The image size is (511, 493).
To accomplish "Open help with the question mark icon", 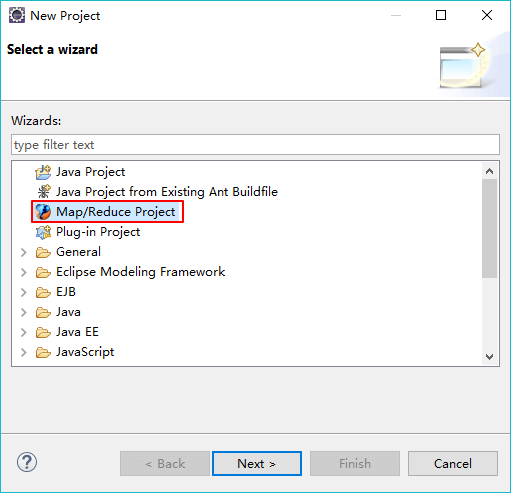I will coord(27,462).
